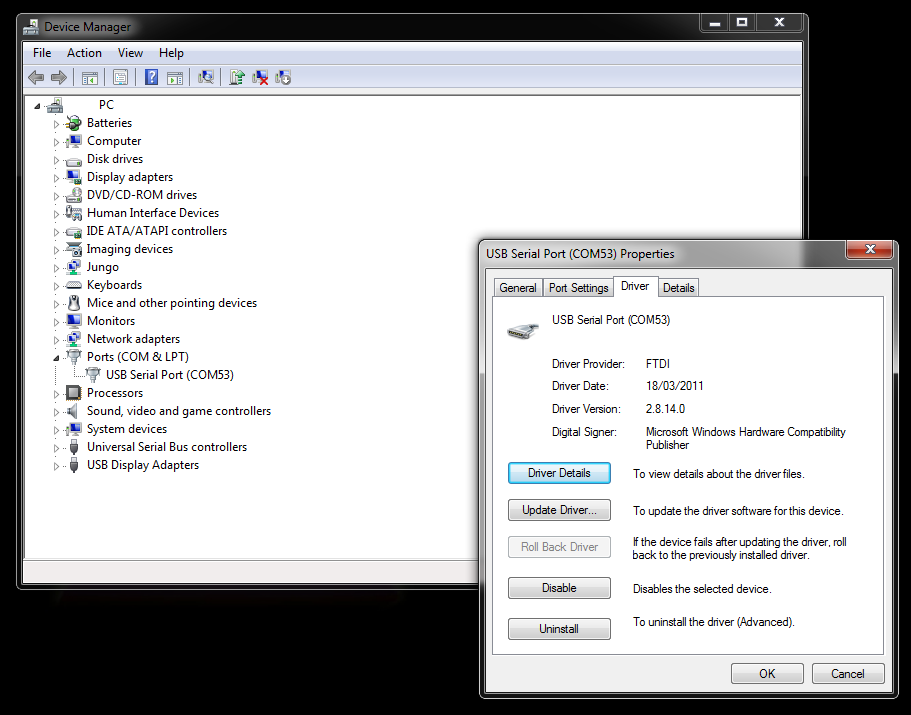
Task: Switch to the Details tab
Action: click(x=679, y=288)
